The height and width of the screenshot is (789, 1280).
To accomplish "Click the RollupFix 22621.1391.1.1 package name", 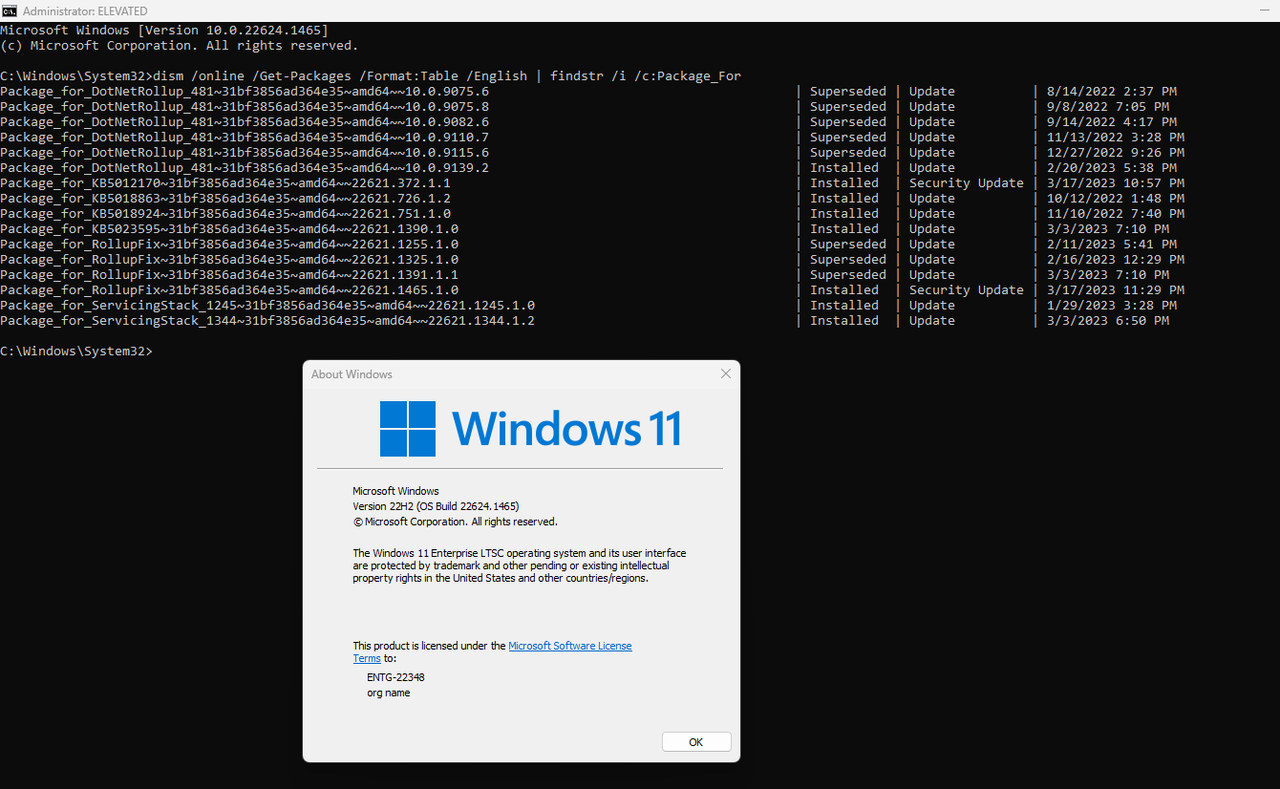I will tap(229, 275).
